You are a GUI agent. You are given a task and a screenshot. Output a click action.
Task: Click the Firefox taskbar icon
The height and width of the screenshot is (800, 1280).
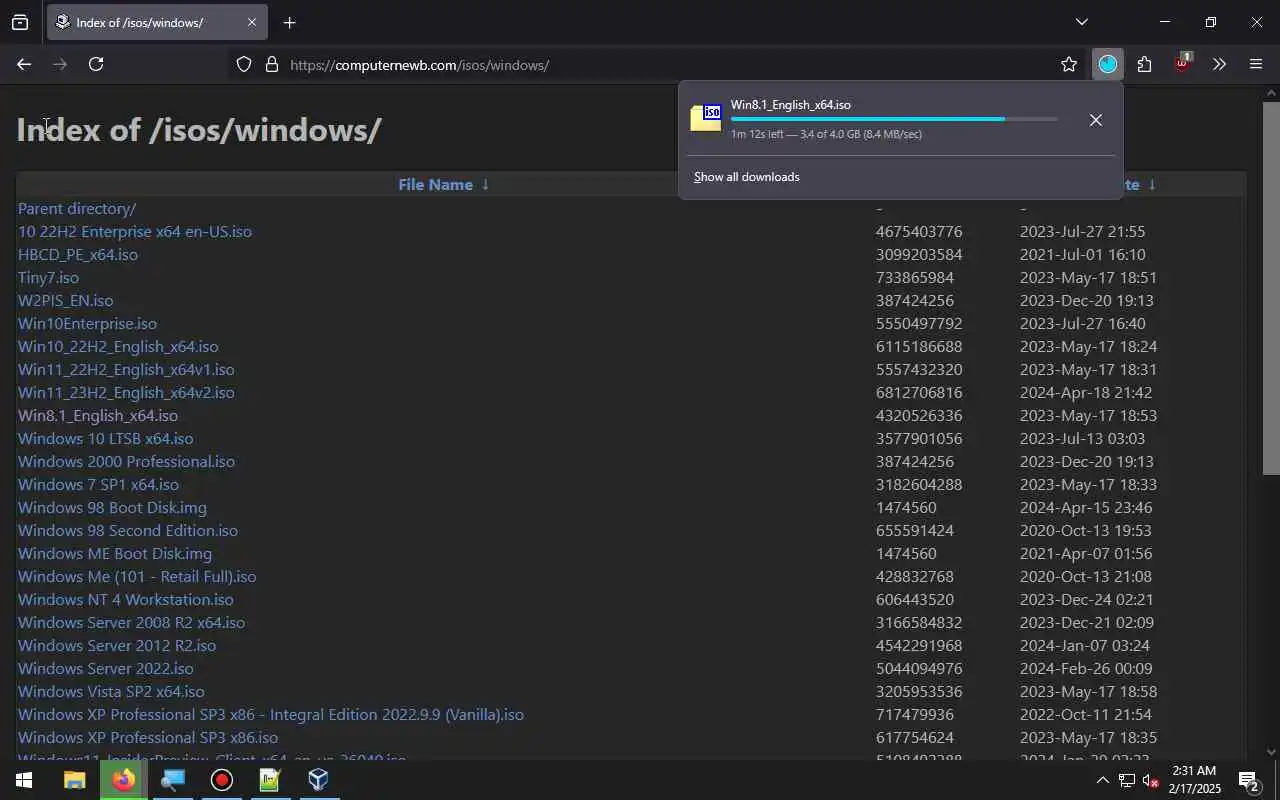[x=124, y=780]
